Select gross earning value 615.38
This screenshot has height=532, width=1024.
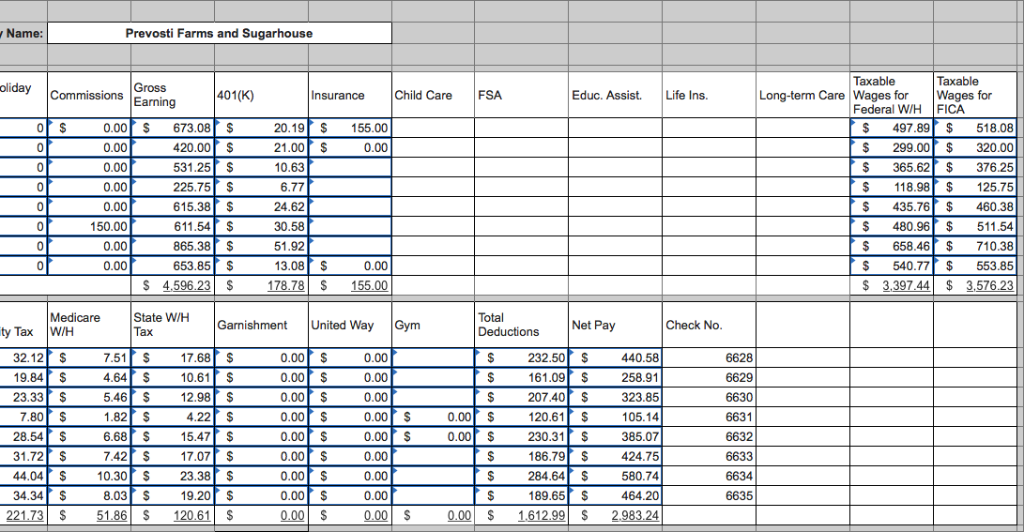click(172, 207)
